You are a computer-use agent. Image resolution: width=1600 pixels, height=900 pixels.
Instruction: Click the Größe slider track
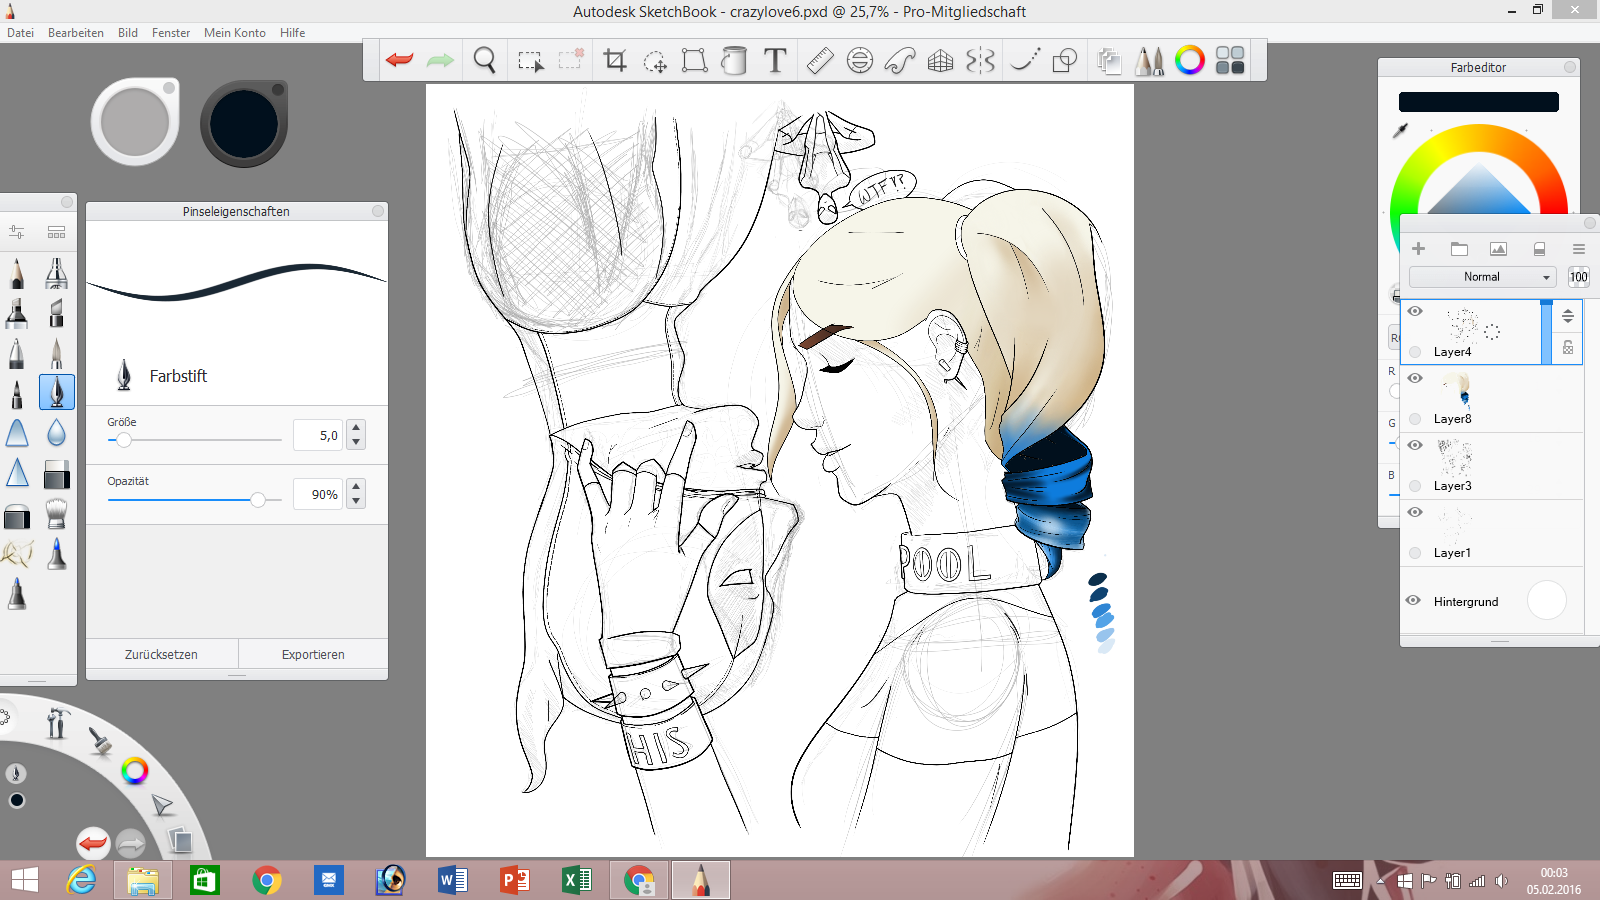click(x=195, y=440)
